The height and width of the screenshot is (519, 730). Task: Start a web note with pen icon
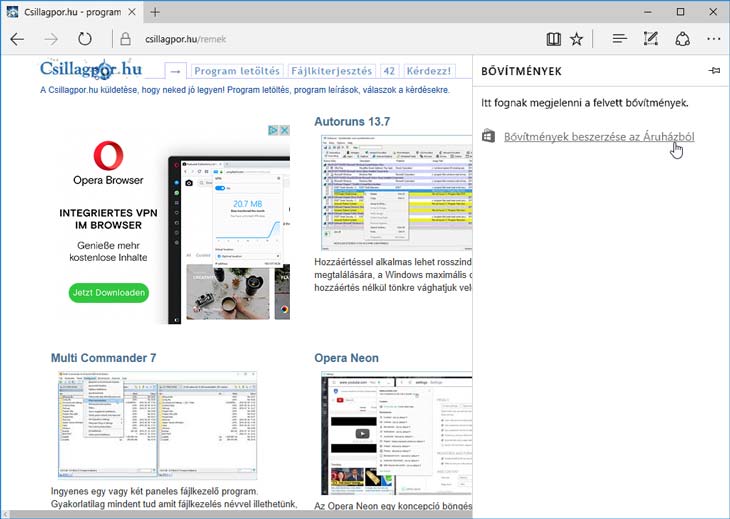pos(651,40)
